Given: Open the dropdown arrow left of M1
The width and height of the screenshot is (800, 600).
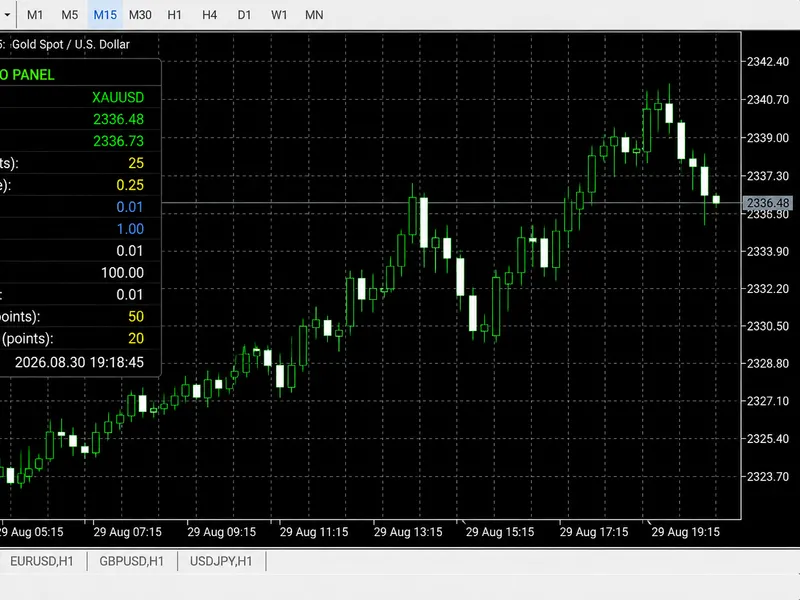Looking at the screenshot, I should [x=7, y=15].
